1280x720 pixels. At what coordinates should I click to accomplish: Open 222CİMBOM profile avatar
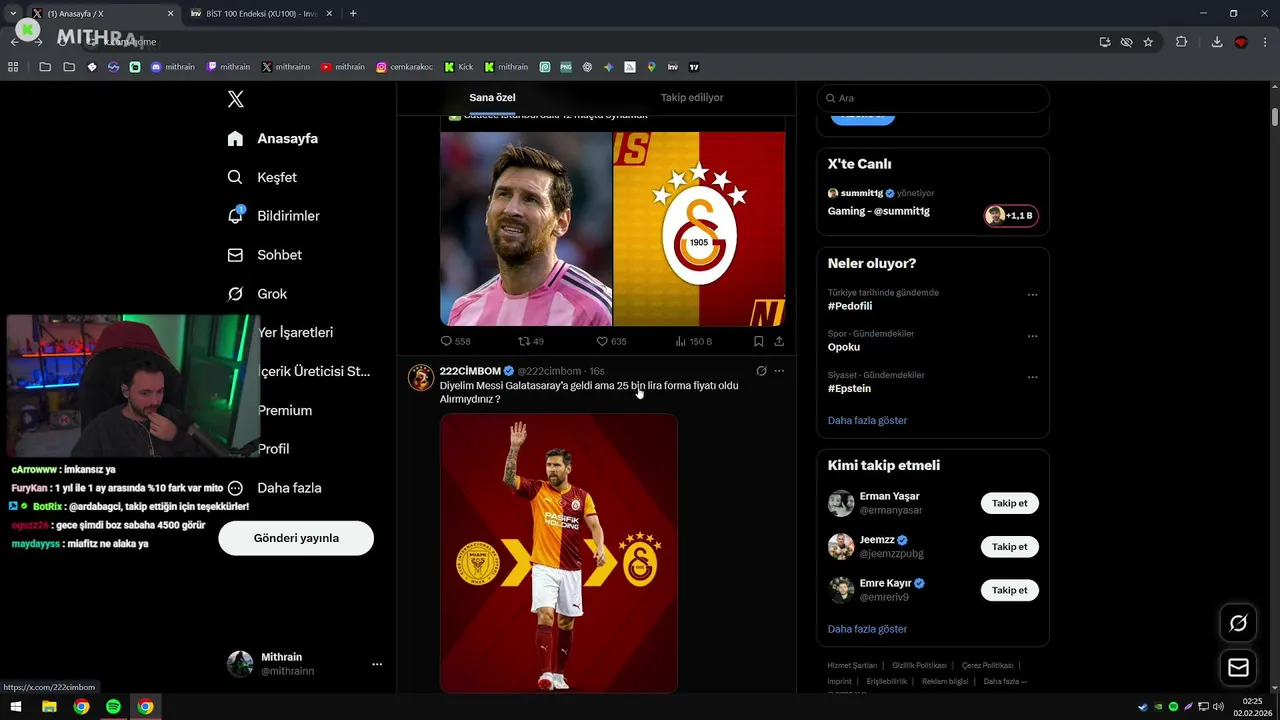421,377
